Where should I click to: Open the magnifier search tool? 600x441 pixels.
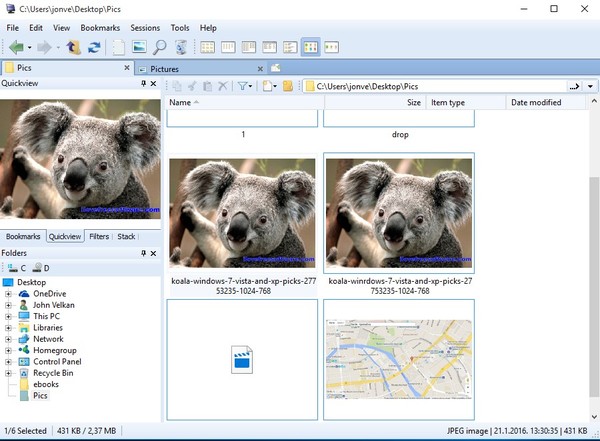pos(159,47)
